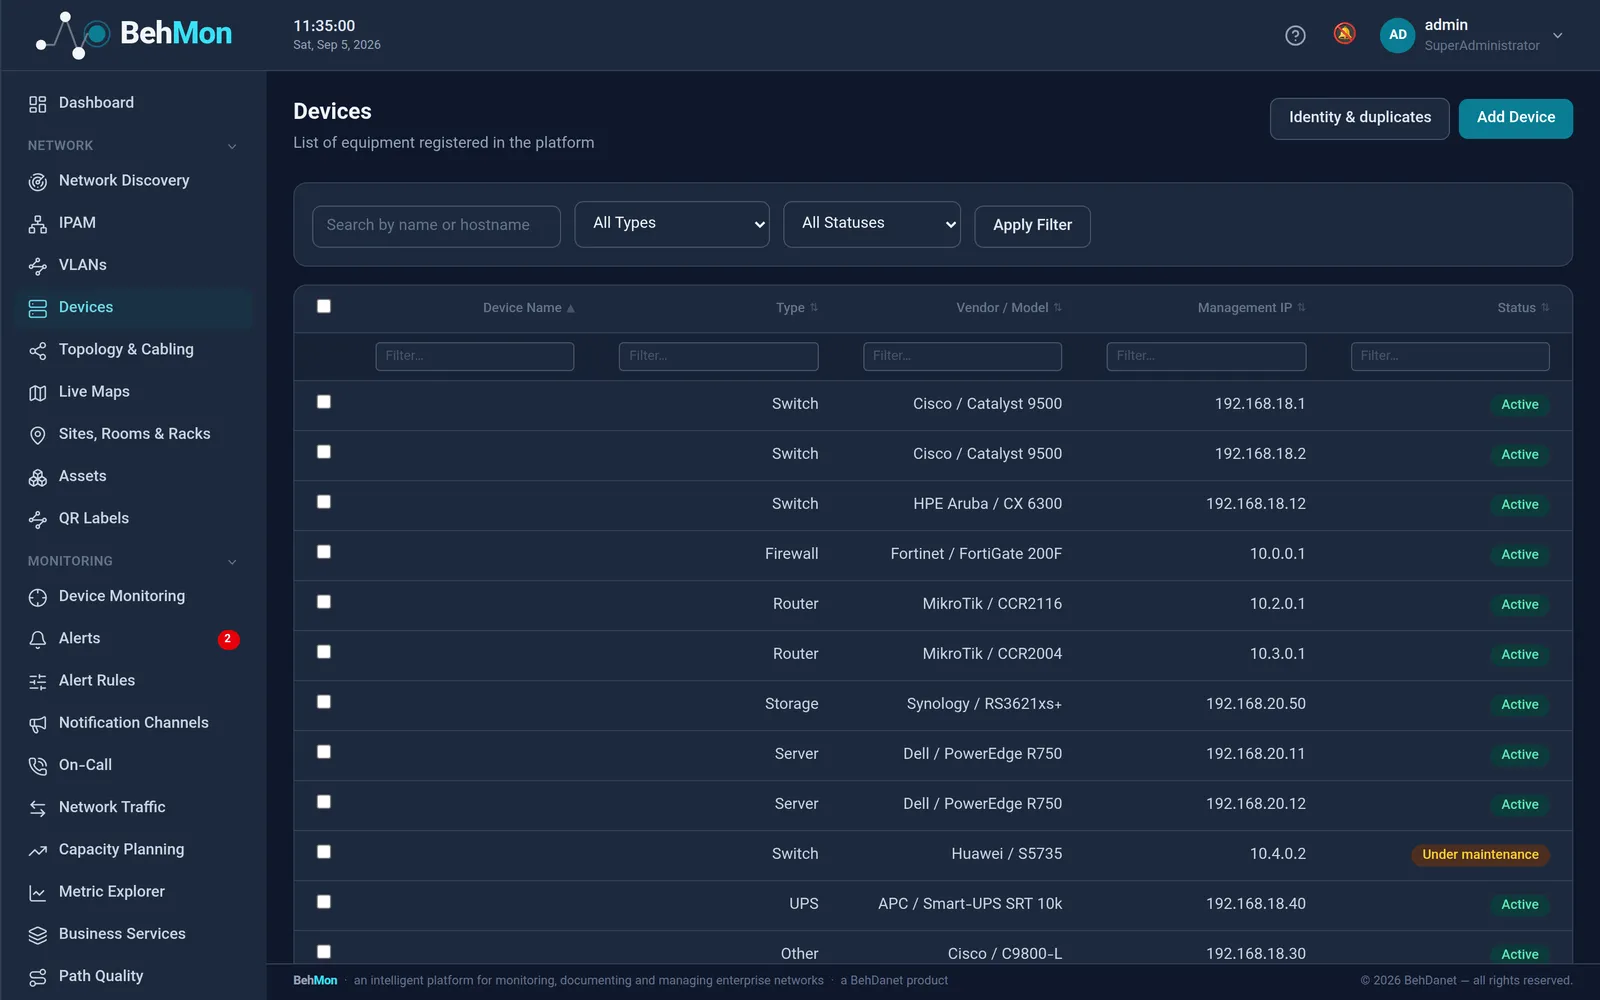
Task: Click the Alert Rules sliders icon
Action: tap(38, 681)
